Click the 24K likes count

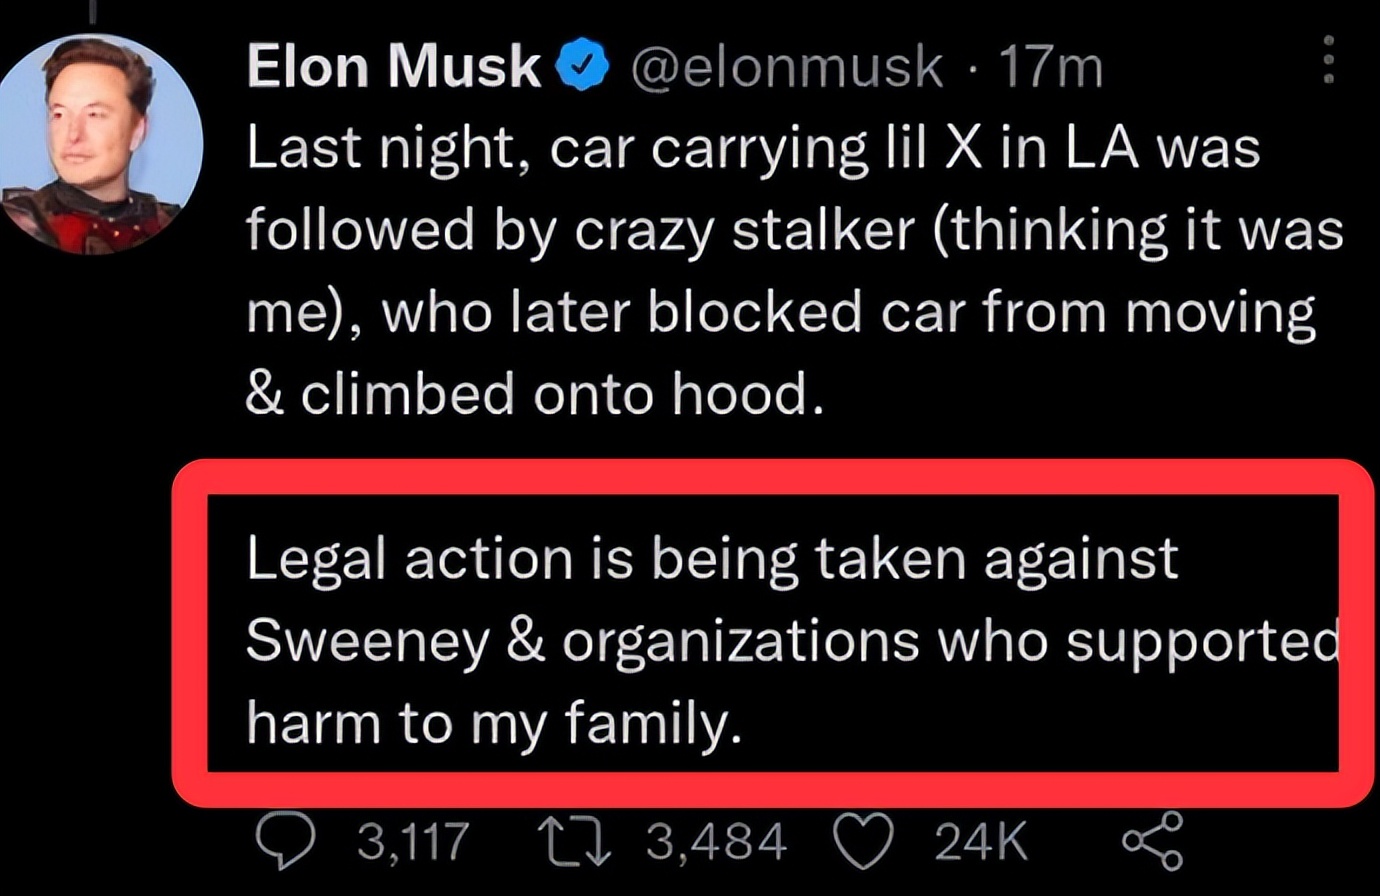click(x=980, y=841)
